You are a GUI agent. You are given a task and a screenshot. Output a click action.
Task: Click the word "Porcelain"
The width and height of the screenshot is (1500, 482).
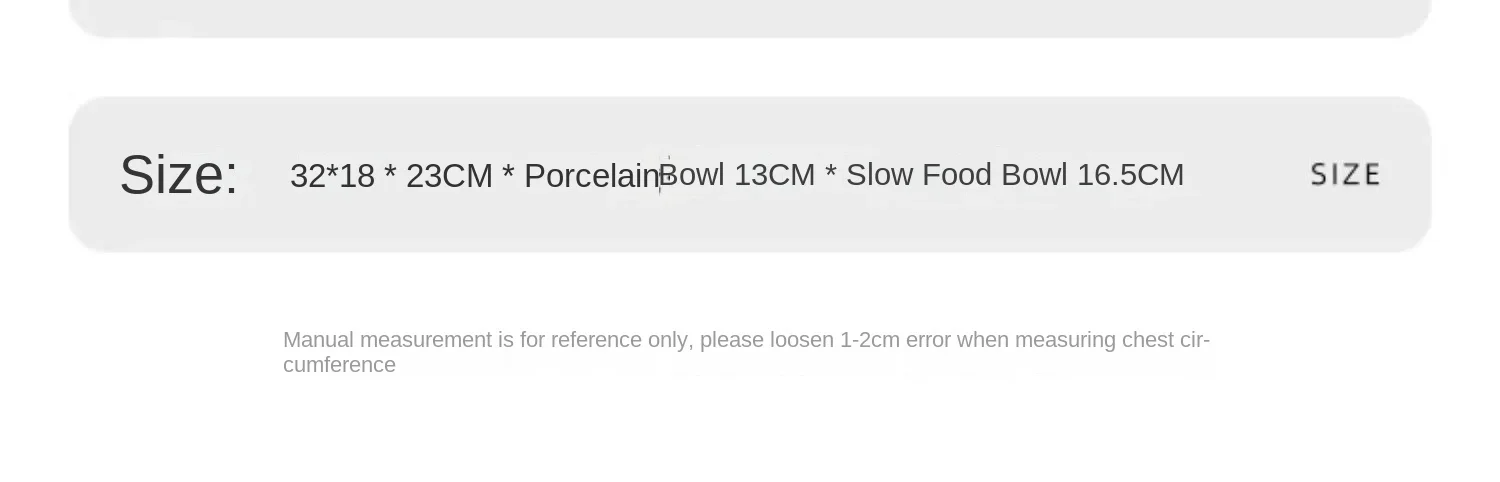[592, 176]
